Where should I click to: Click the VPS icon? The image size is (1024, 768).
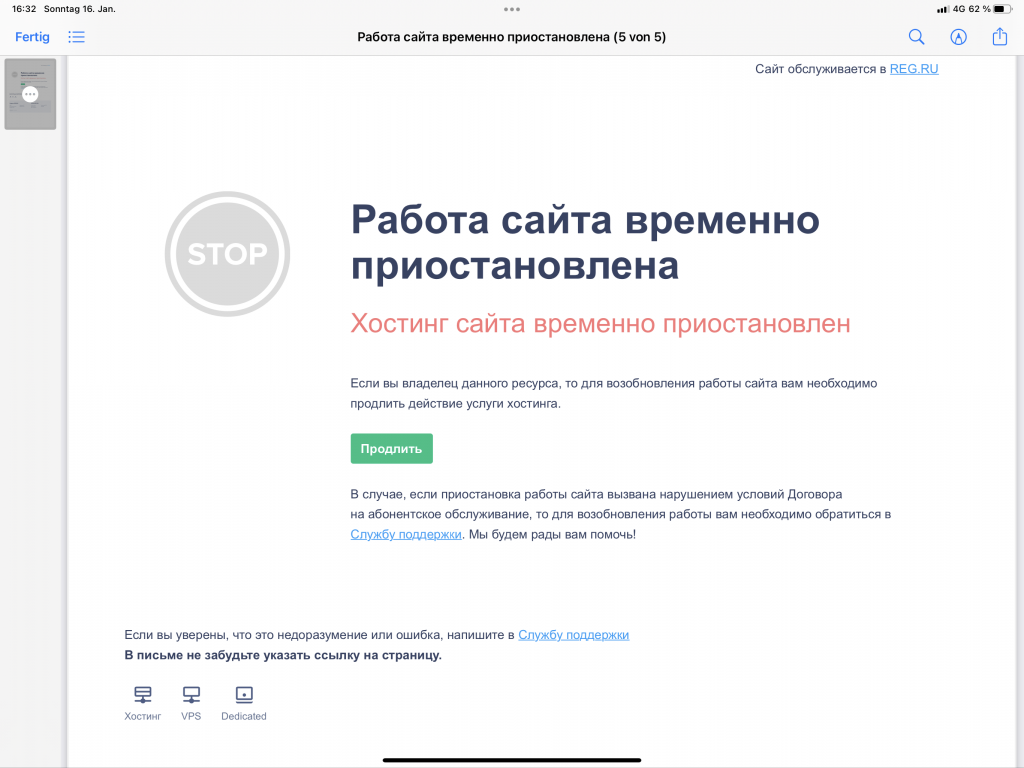pos(191,694)
